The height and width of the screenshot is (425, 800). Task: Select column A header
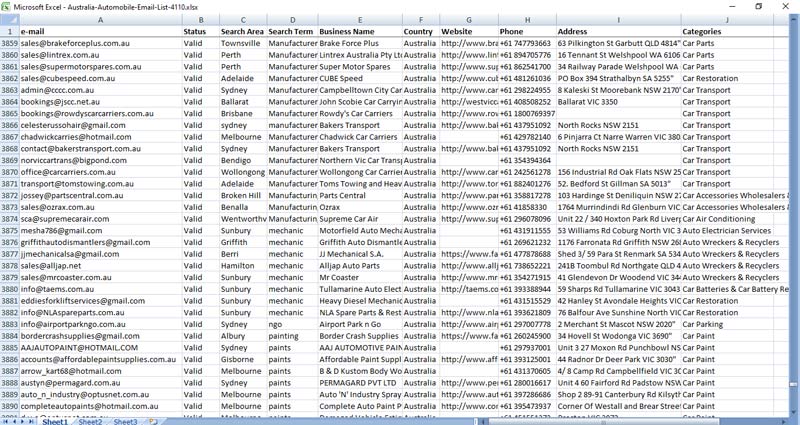pyautogui.click(x=101, y=20)
